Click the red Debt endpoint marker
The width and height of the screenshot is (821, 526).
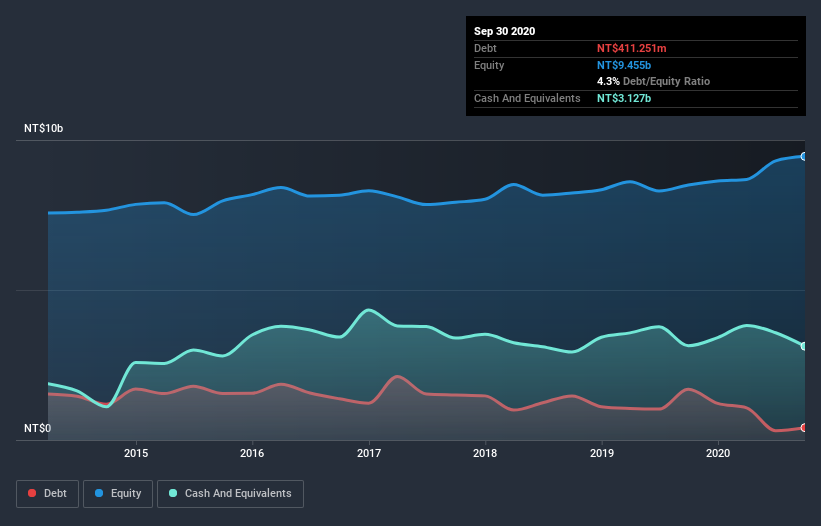[804, 428]
